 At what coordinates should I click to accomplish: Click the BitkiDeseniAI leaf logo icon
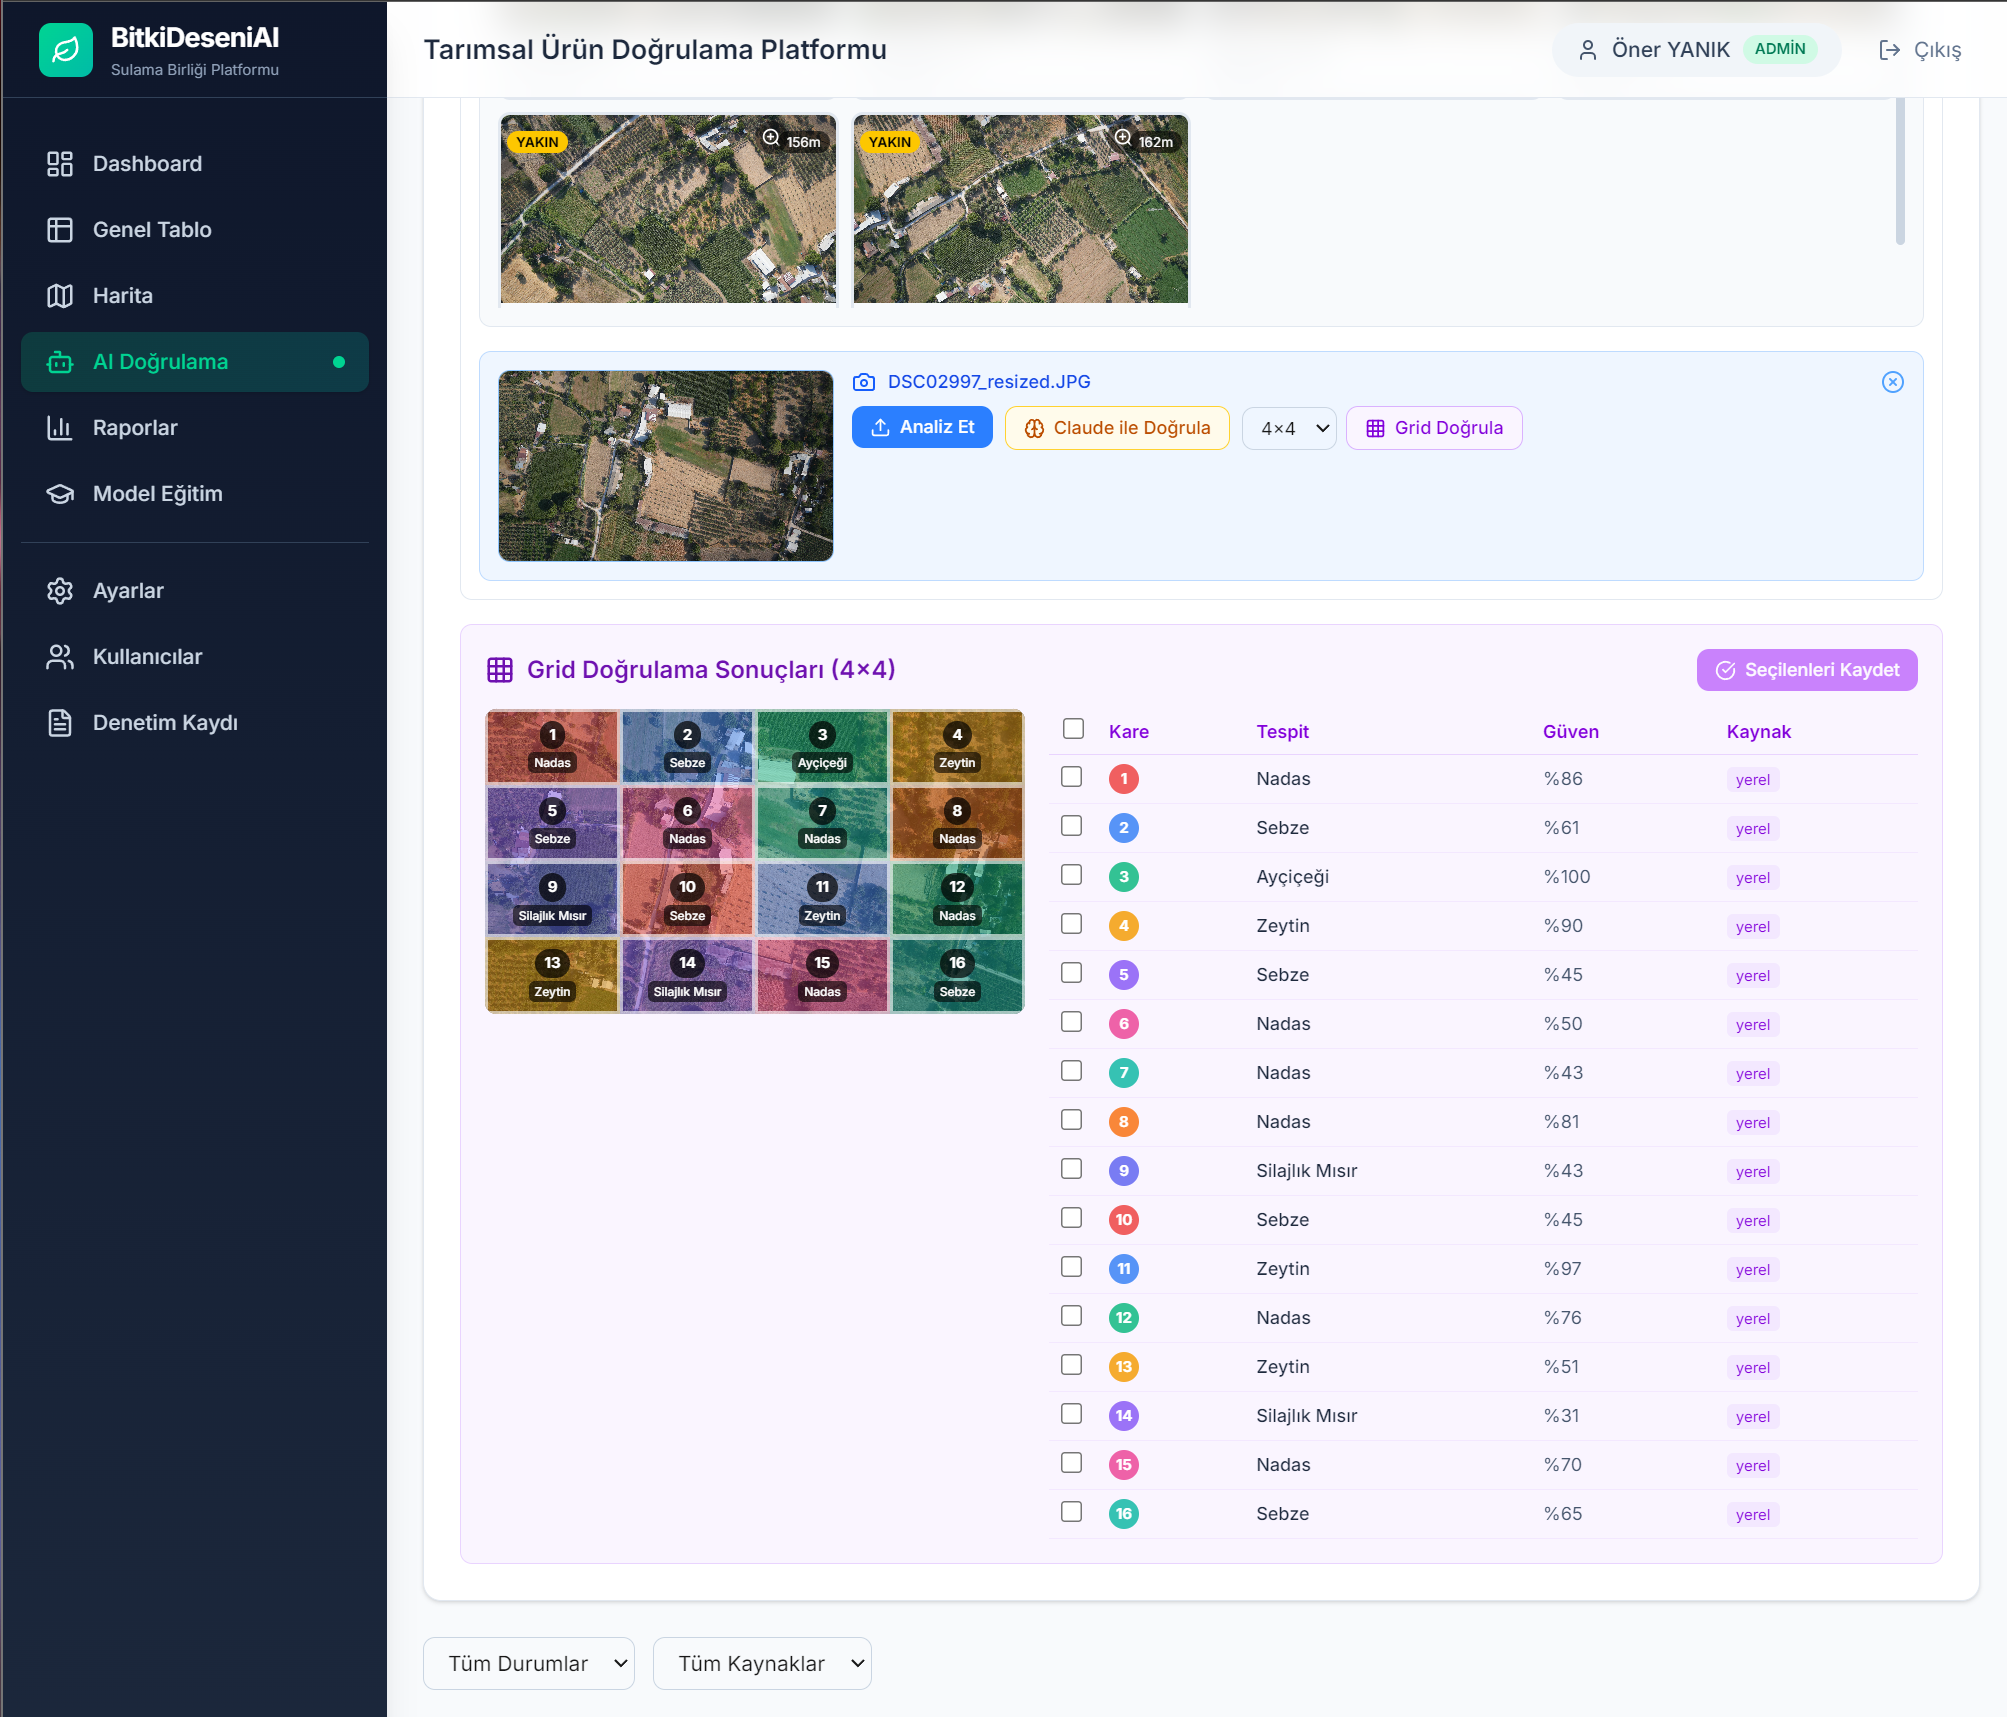tap(66, 50)
